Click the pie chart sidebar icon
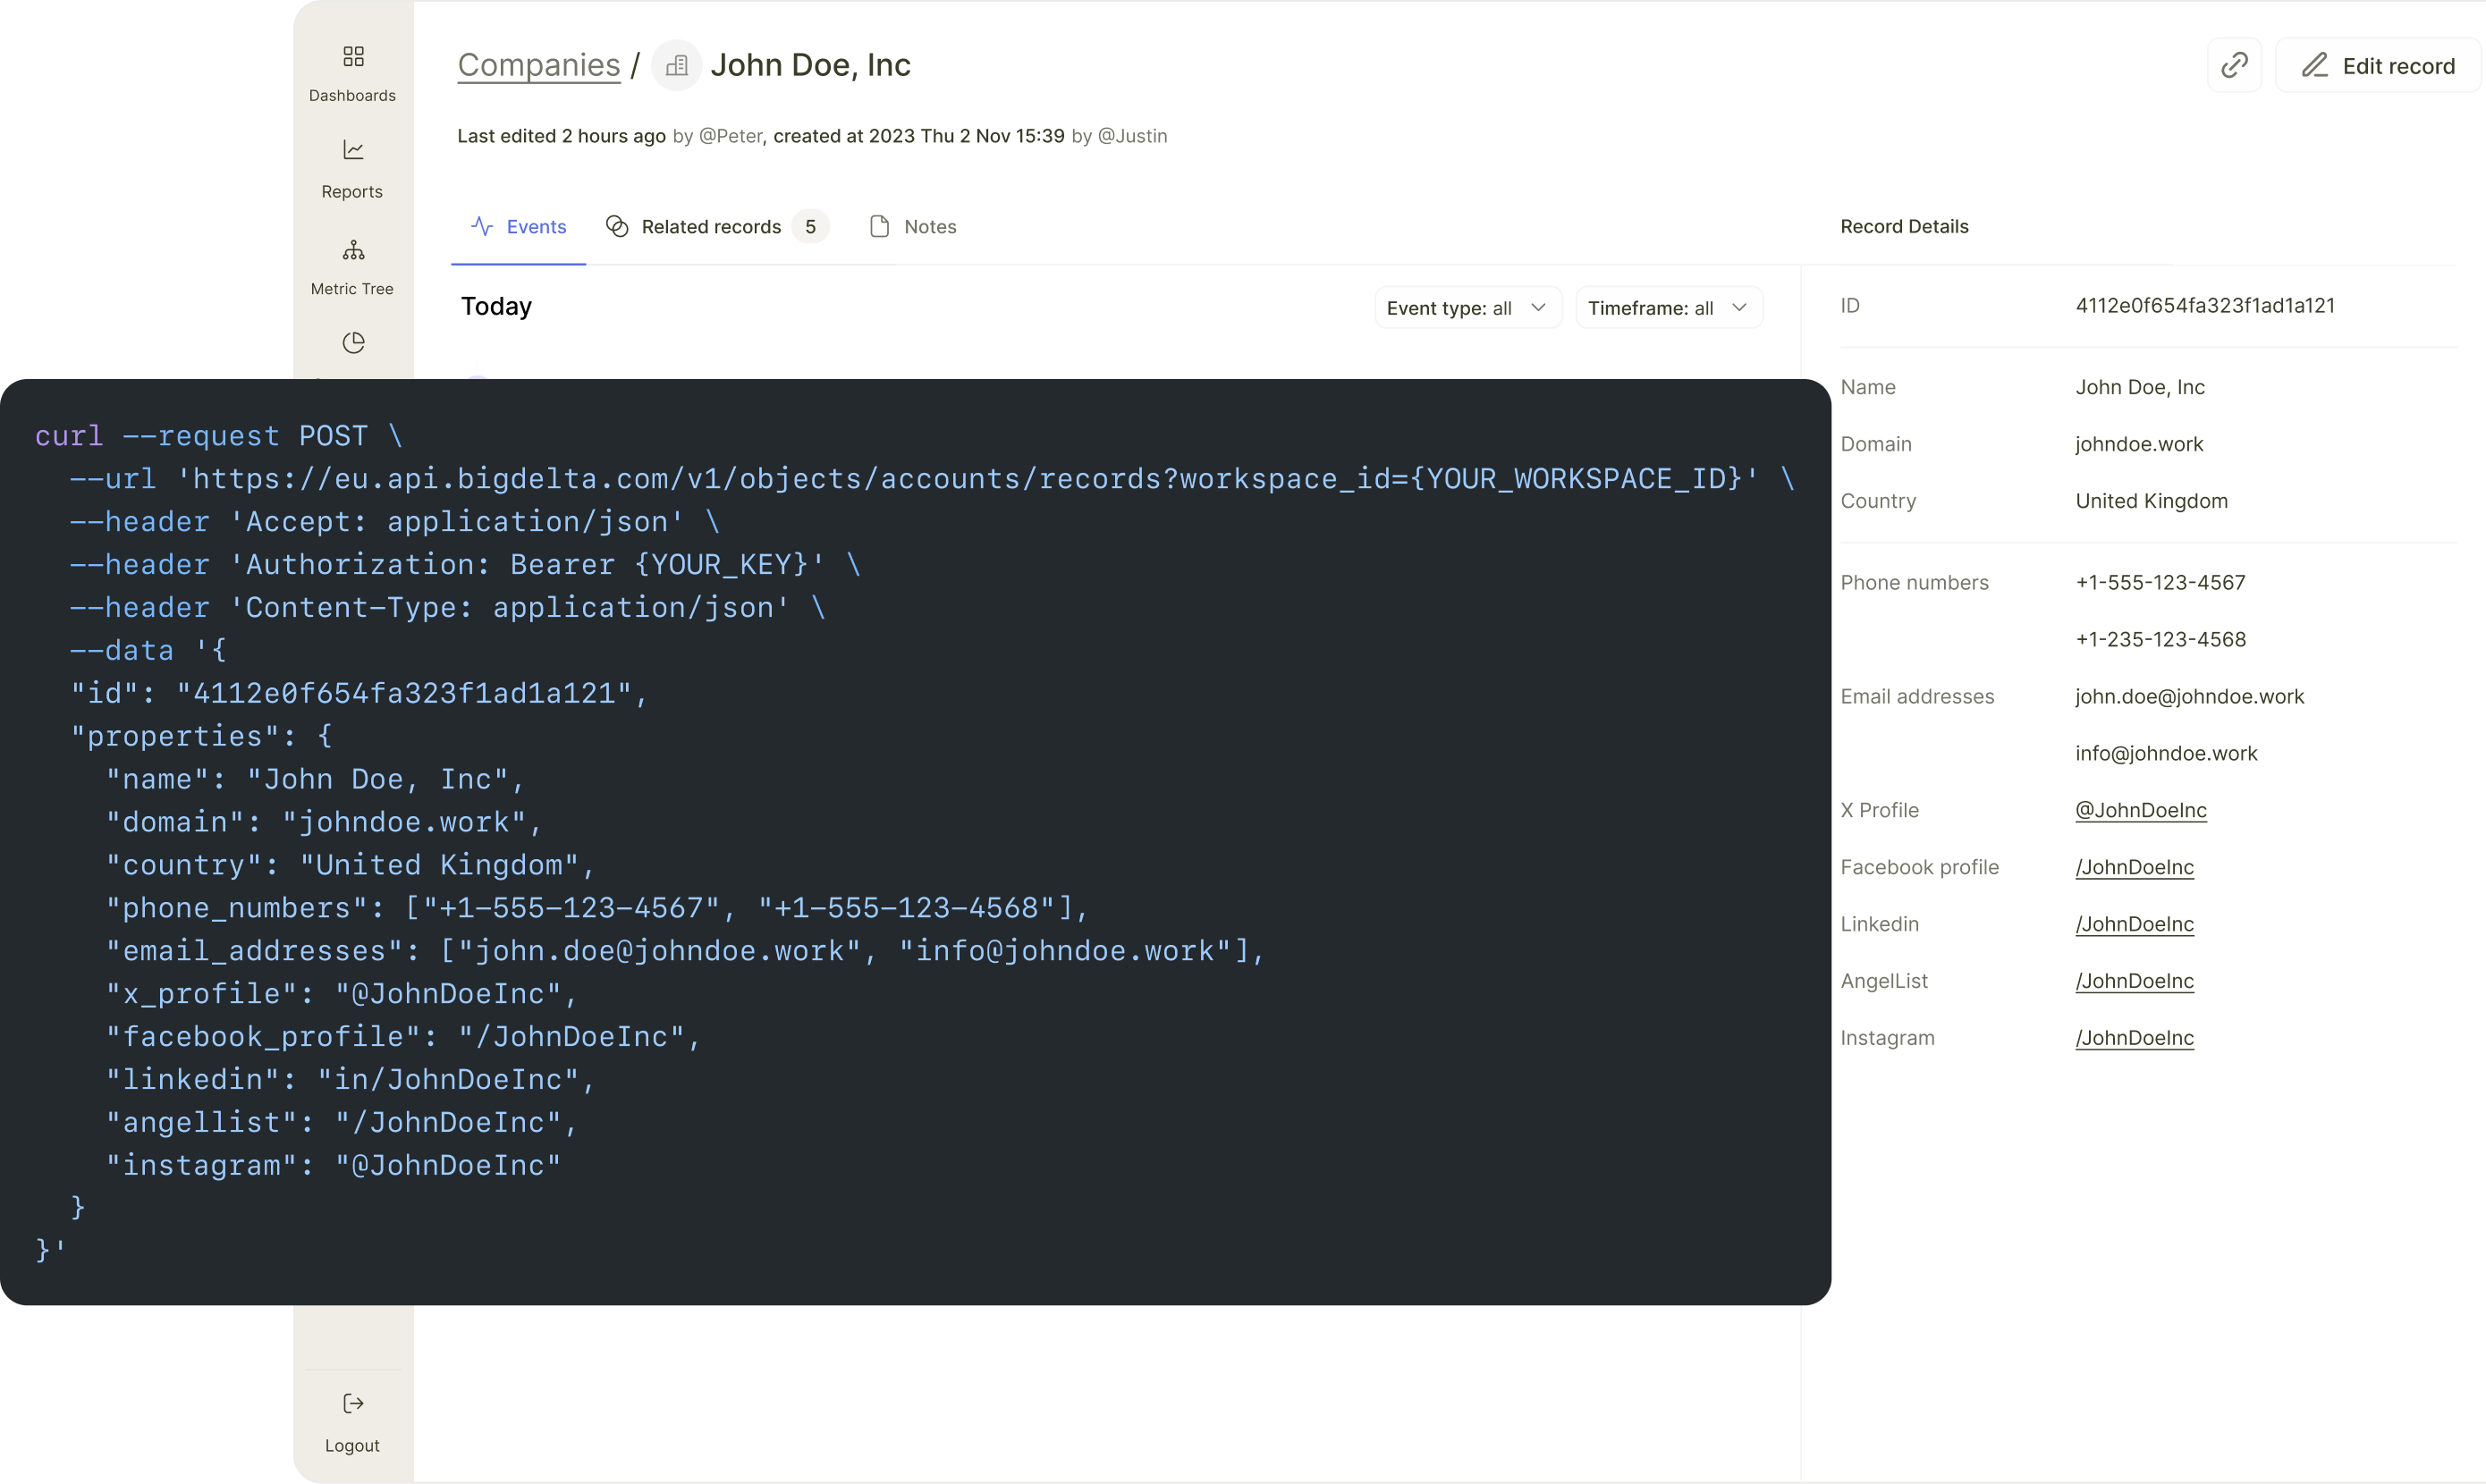Image resolution: width=2486 pixels, height=1484 pixels. pos(353,343)
